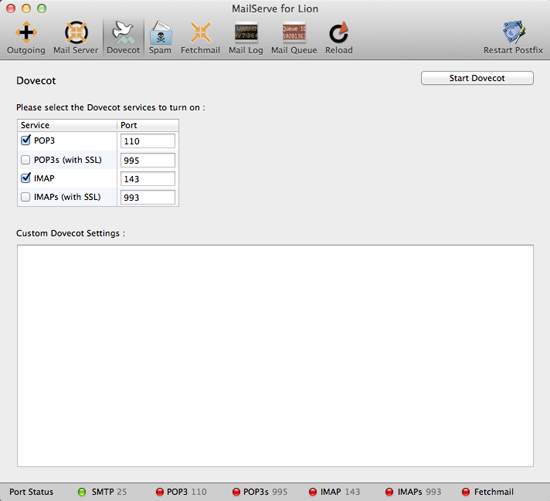Viewport: 550px width, 501px height.
Task: Close the MailServe window
Action: [11, 8]
